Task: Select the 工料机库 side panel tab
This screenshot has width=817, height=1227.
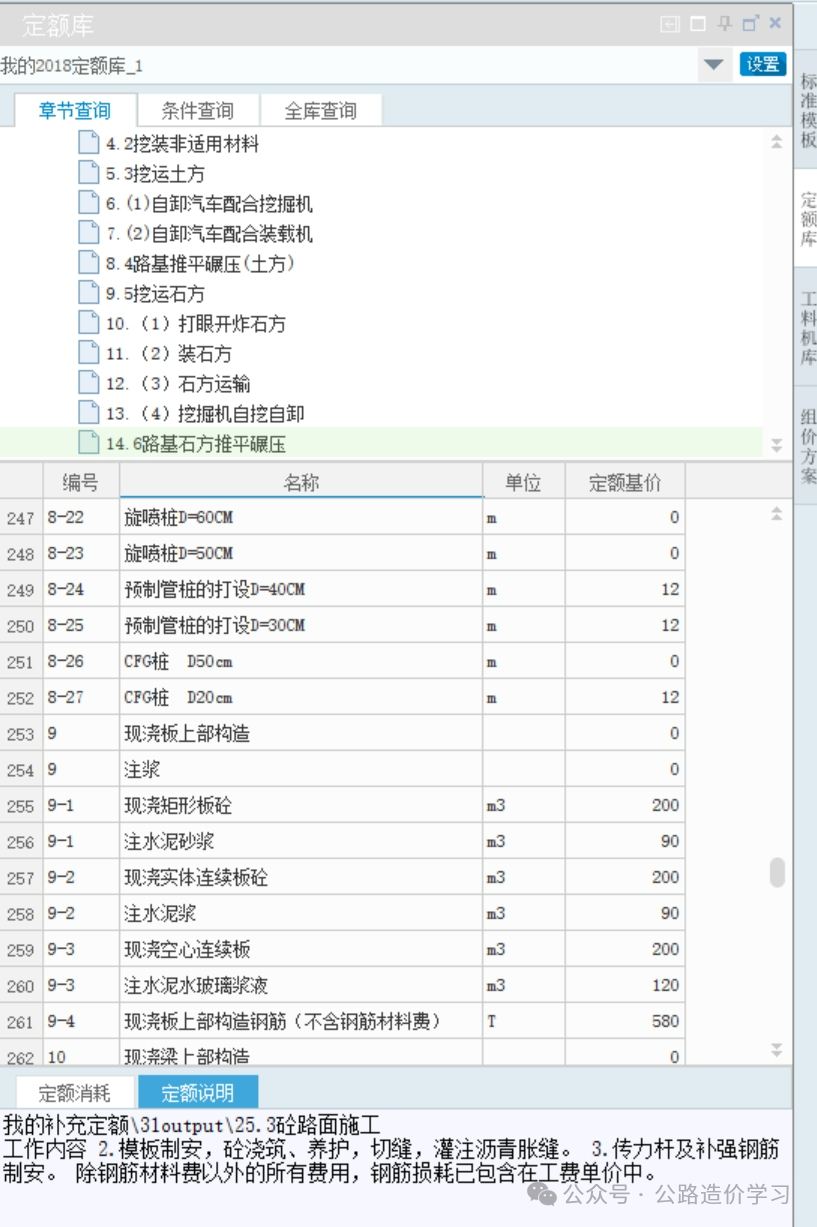Action: click(x=807, y=329)
